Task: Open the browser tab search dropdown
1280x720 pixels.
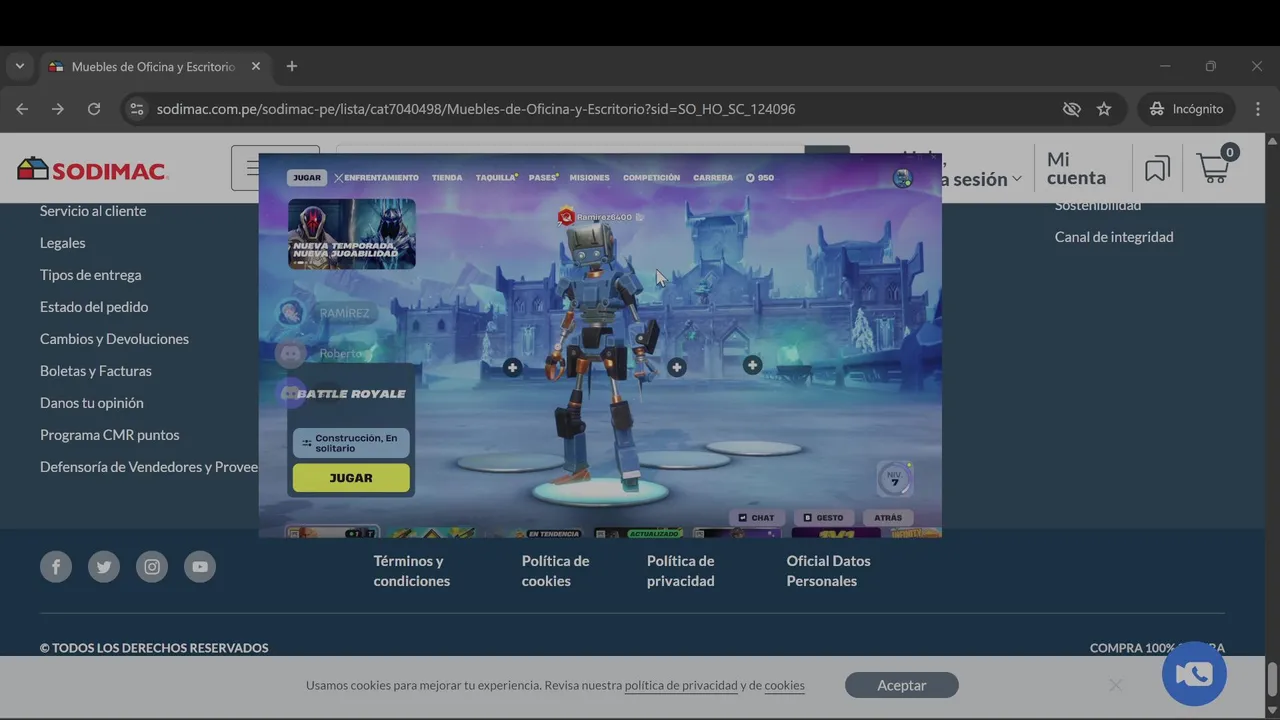Action: click(x=19, y=66)
